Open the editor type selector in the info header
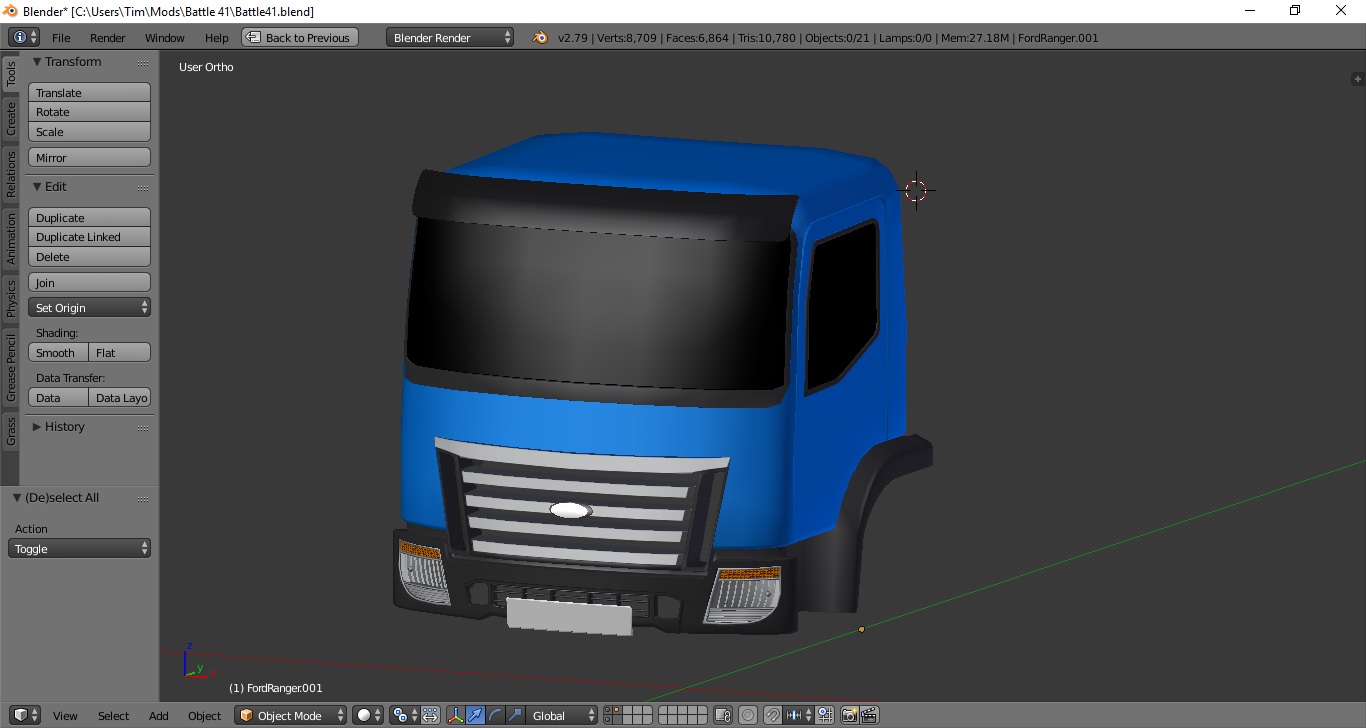 (24, 37)
